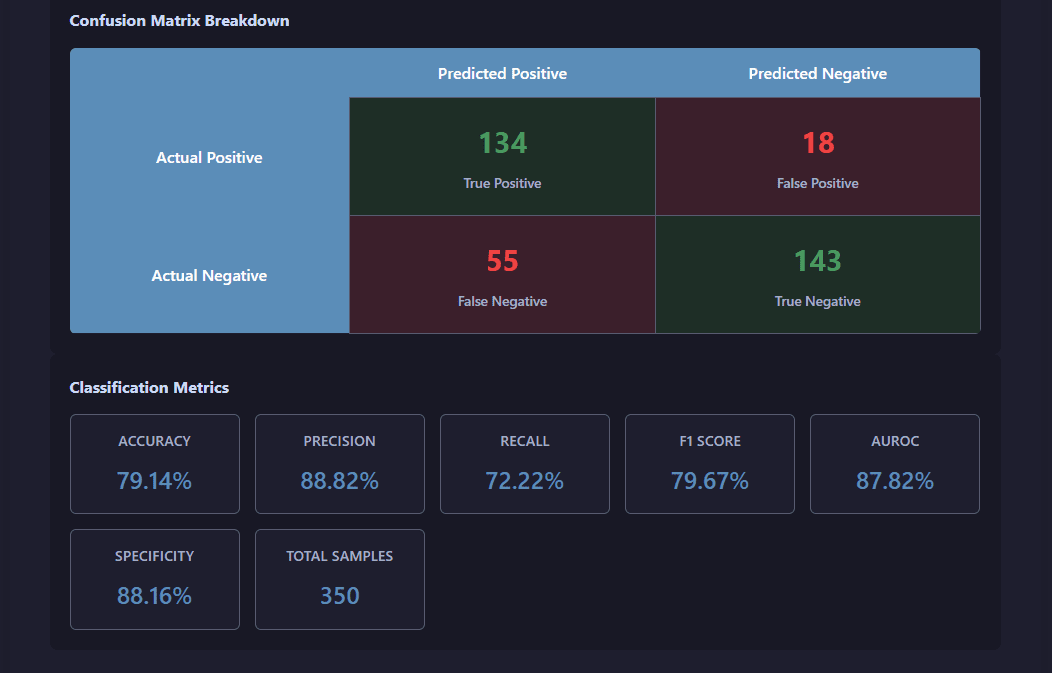Viewport: 1052px width, 673px height.
Task: Click the Classification Metrics heading
Action: pos(149,388)
